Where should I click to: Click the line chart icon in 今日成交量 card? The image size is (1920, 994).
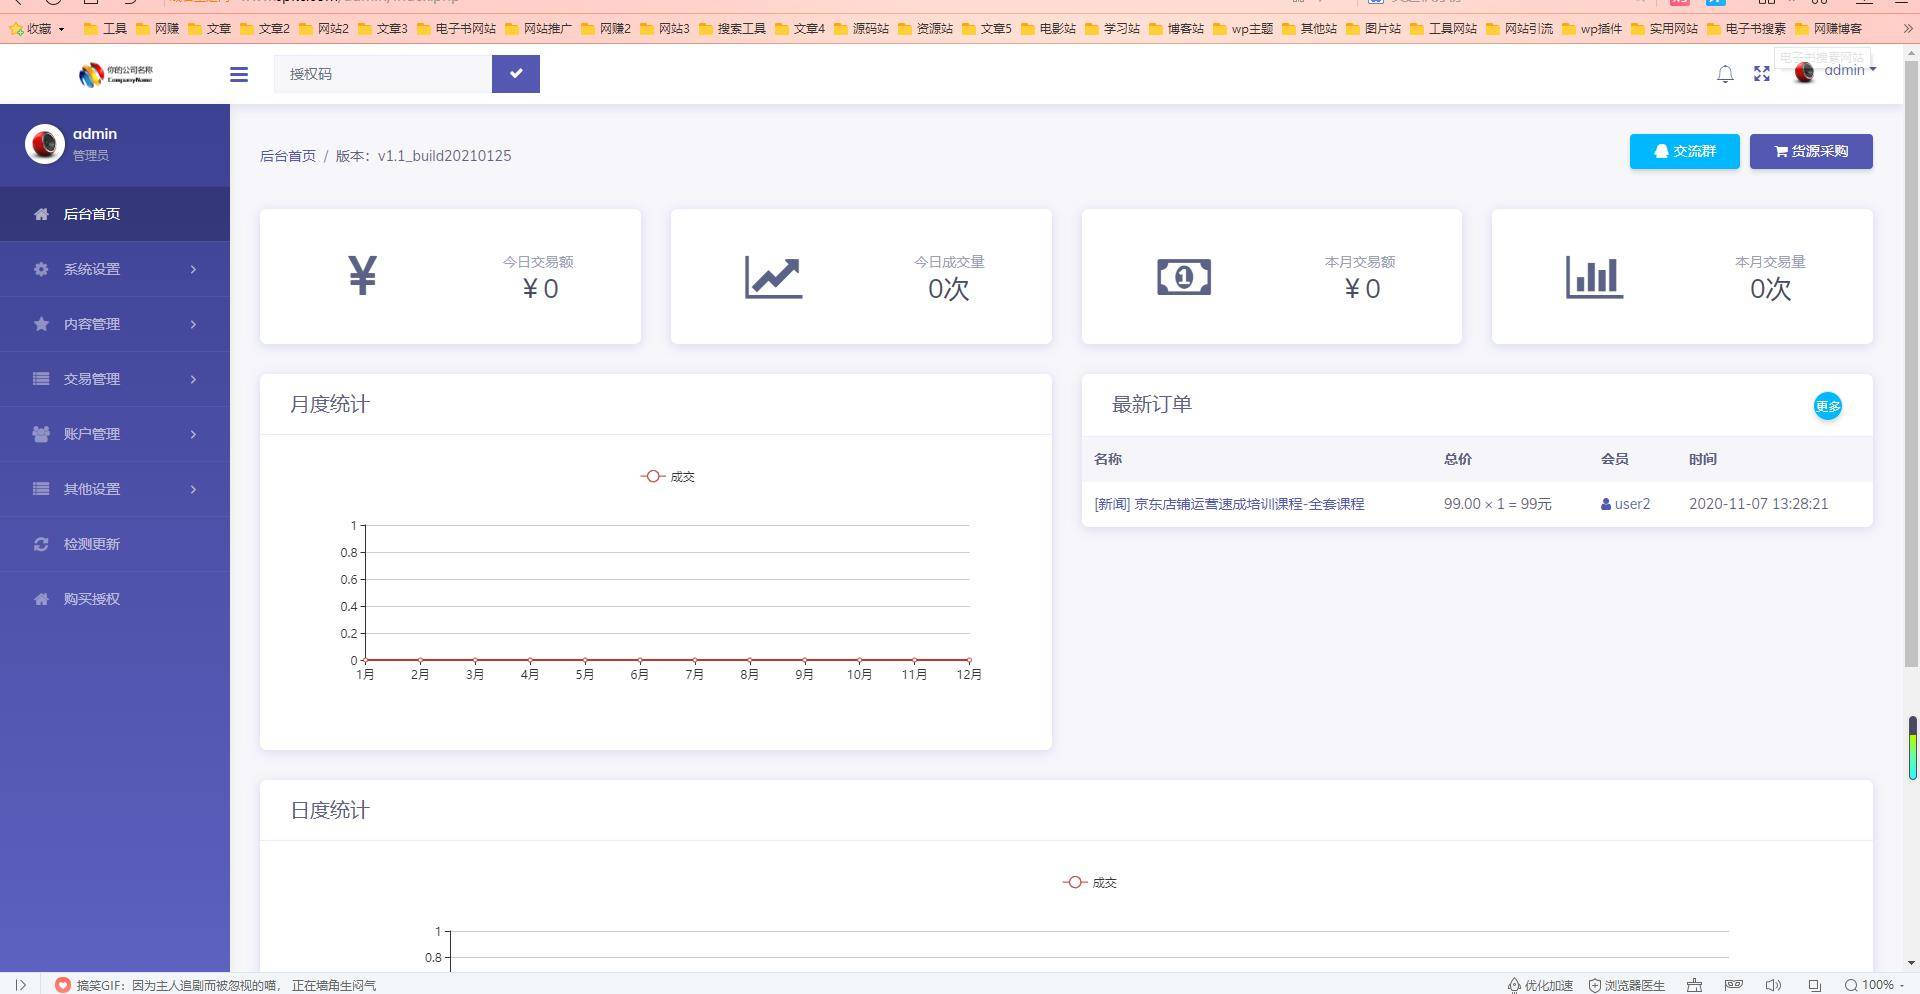(773, 277)
